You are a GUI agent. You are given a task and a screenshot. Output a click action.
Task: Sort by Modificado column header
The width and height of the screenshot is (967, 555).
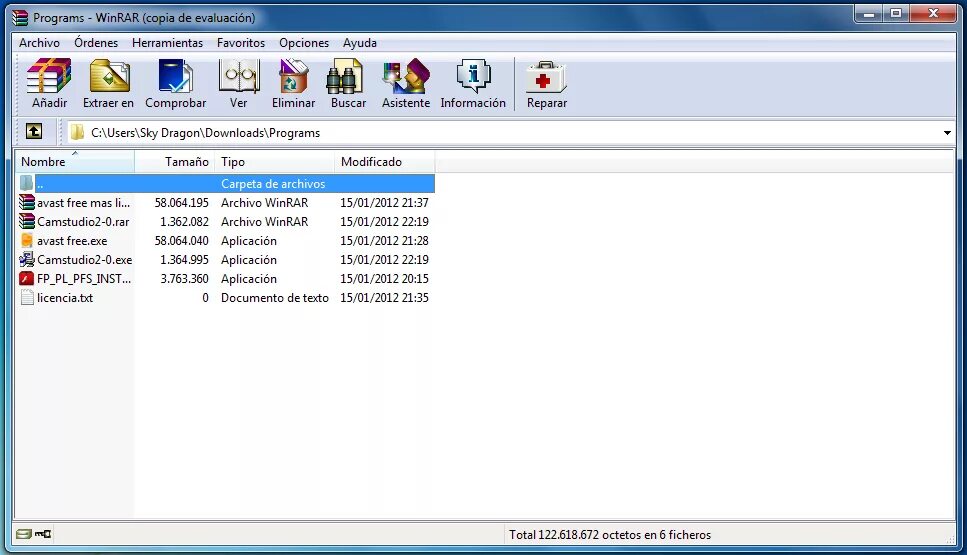tap(384, 162)
